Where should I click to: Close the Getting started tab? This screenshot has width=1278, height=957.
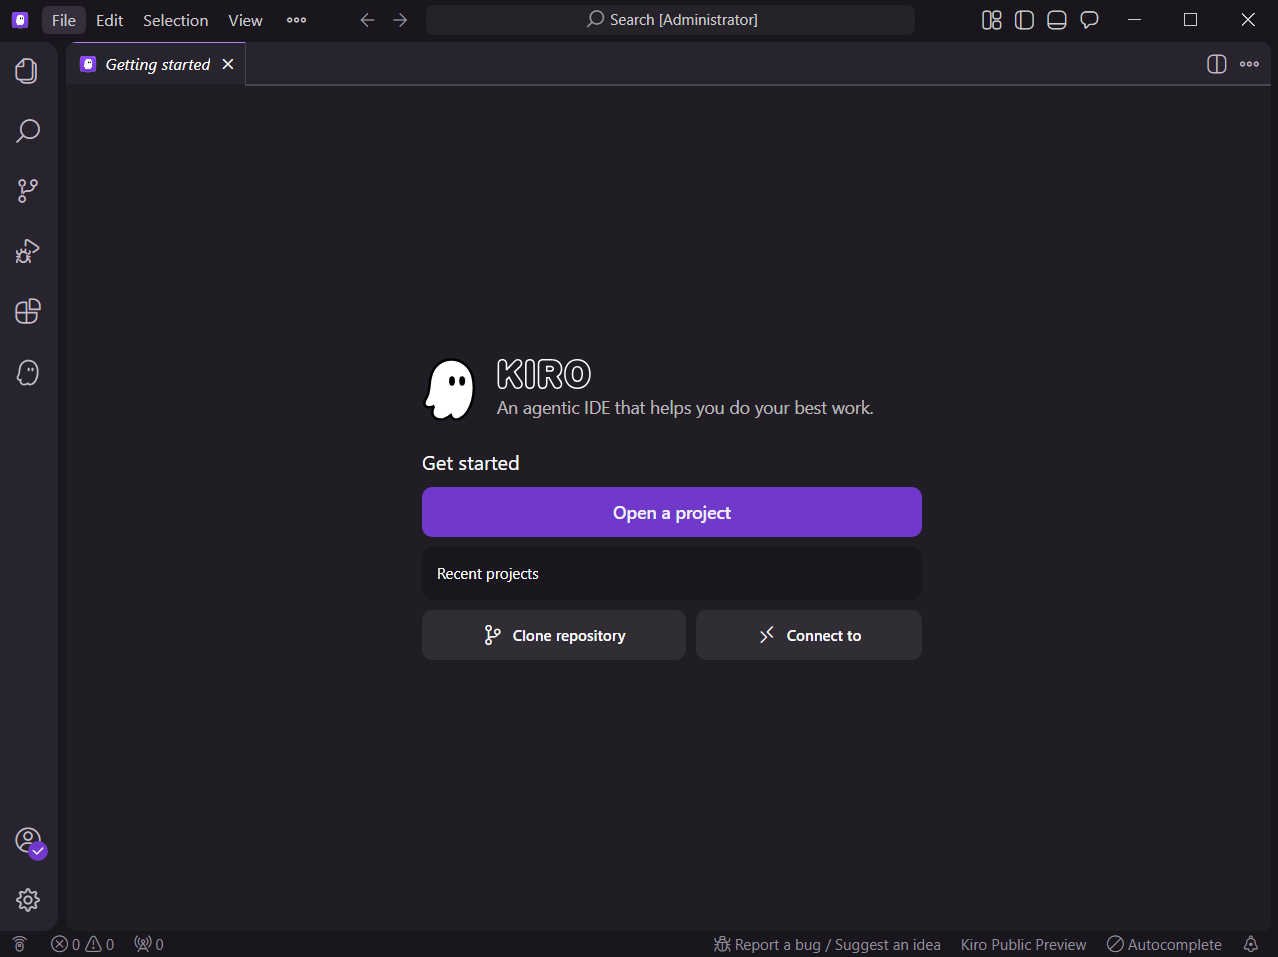[228, 64]
